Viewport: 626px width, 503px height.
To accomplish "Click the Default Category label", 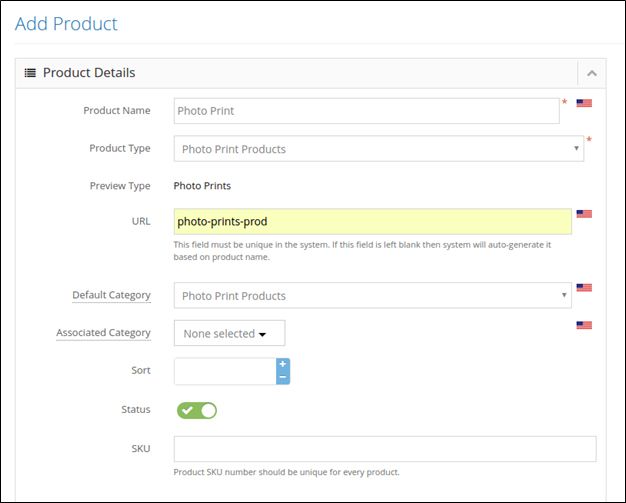I will pyautogui.click(x=111, y=295).
